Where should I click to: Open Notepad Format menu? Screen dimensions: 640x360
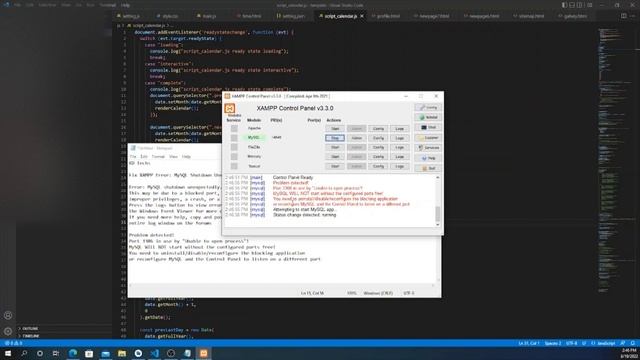(158, 156)
